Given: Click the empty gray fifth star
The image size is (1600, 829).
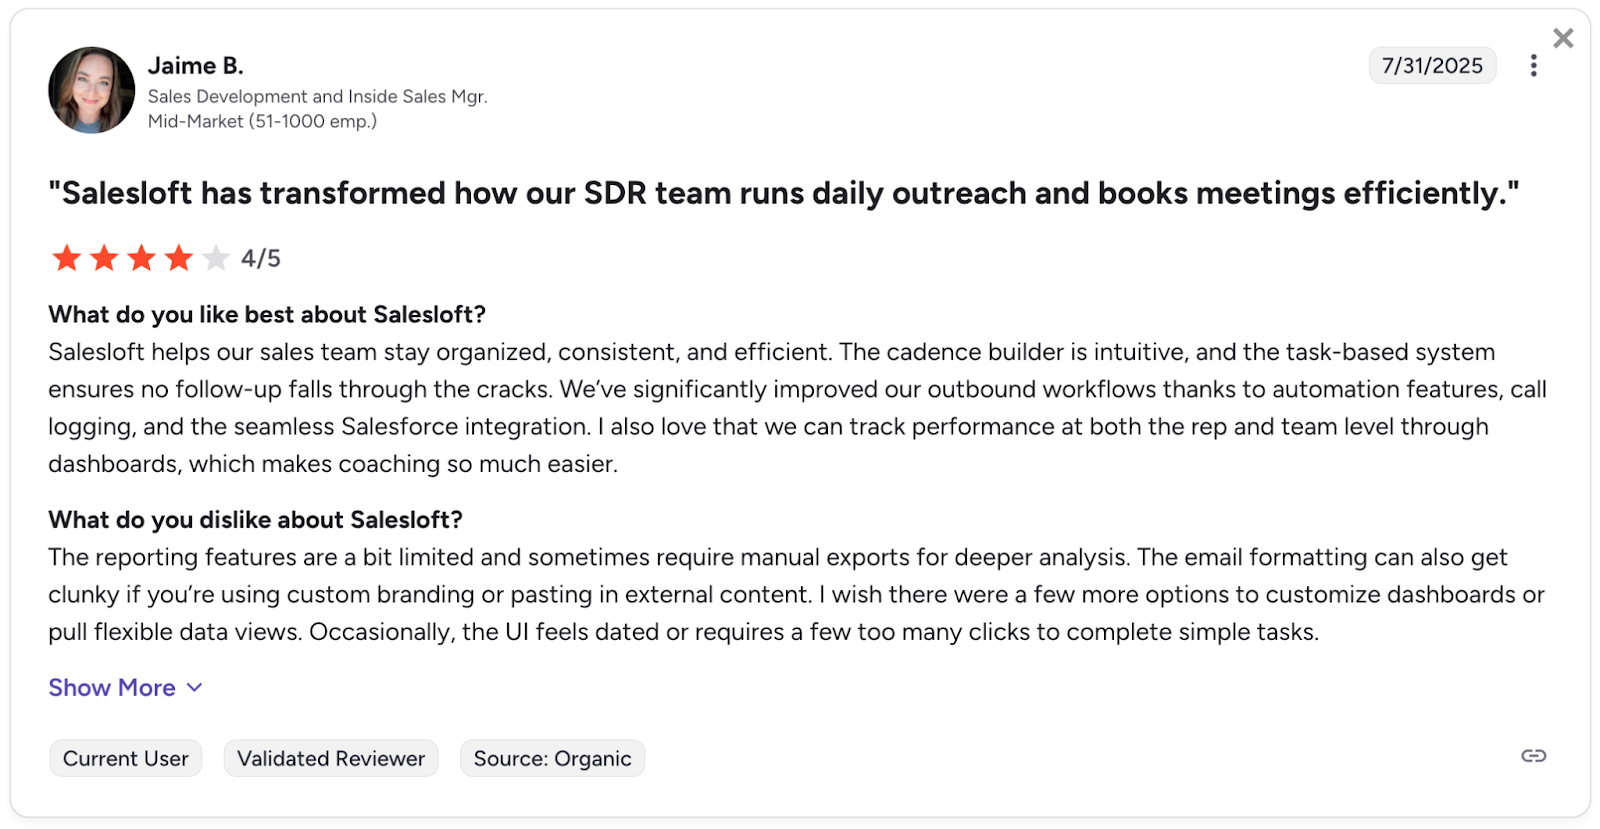Looking at the screenshot, I should pos(216,258).
